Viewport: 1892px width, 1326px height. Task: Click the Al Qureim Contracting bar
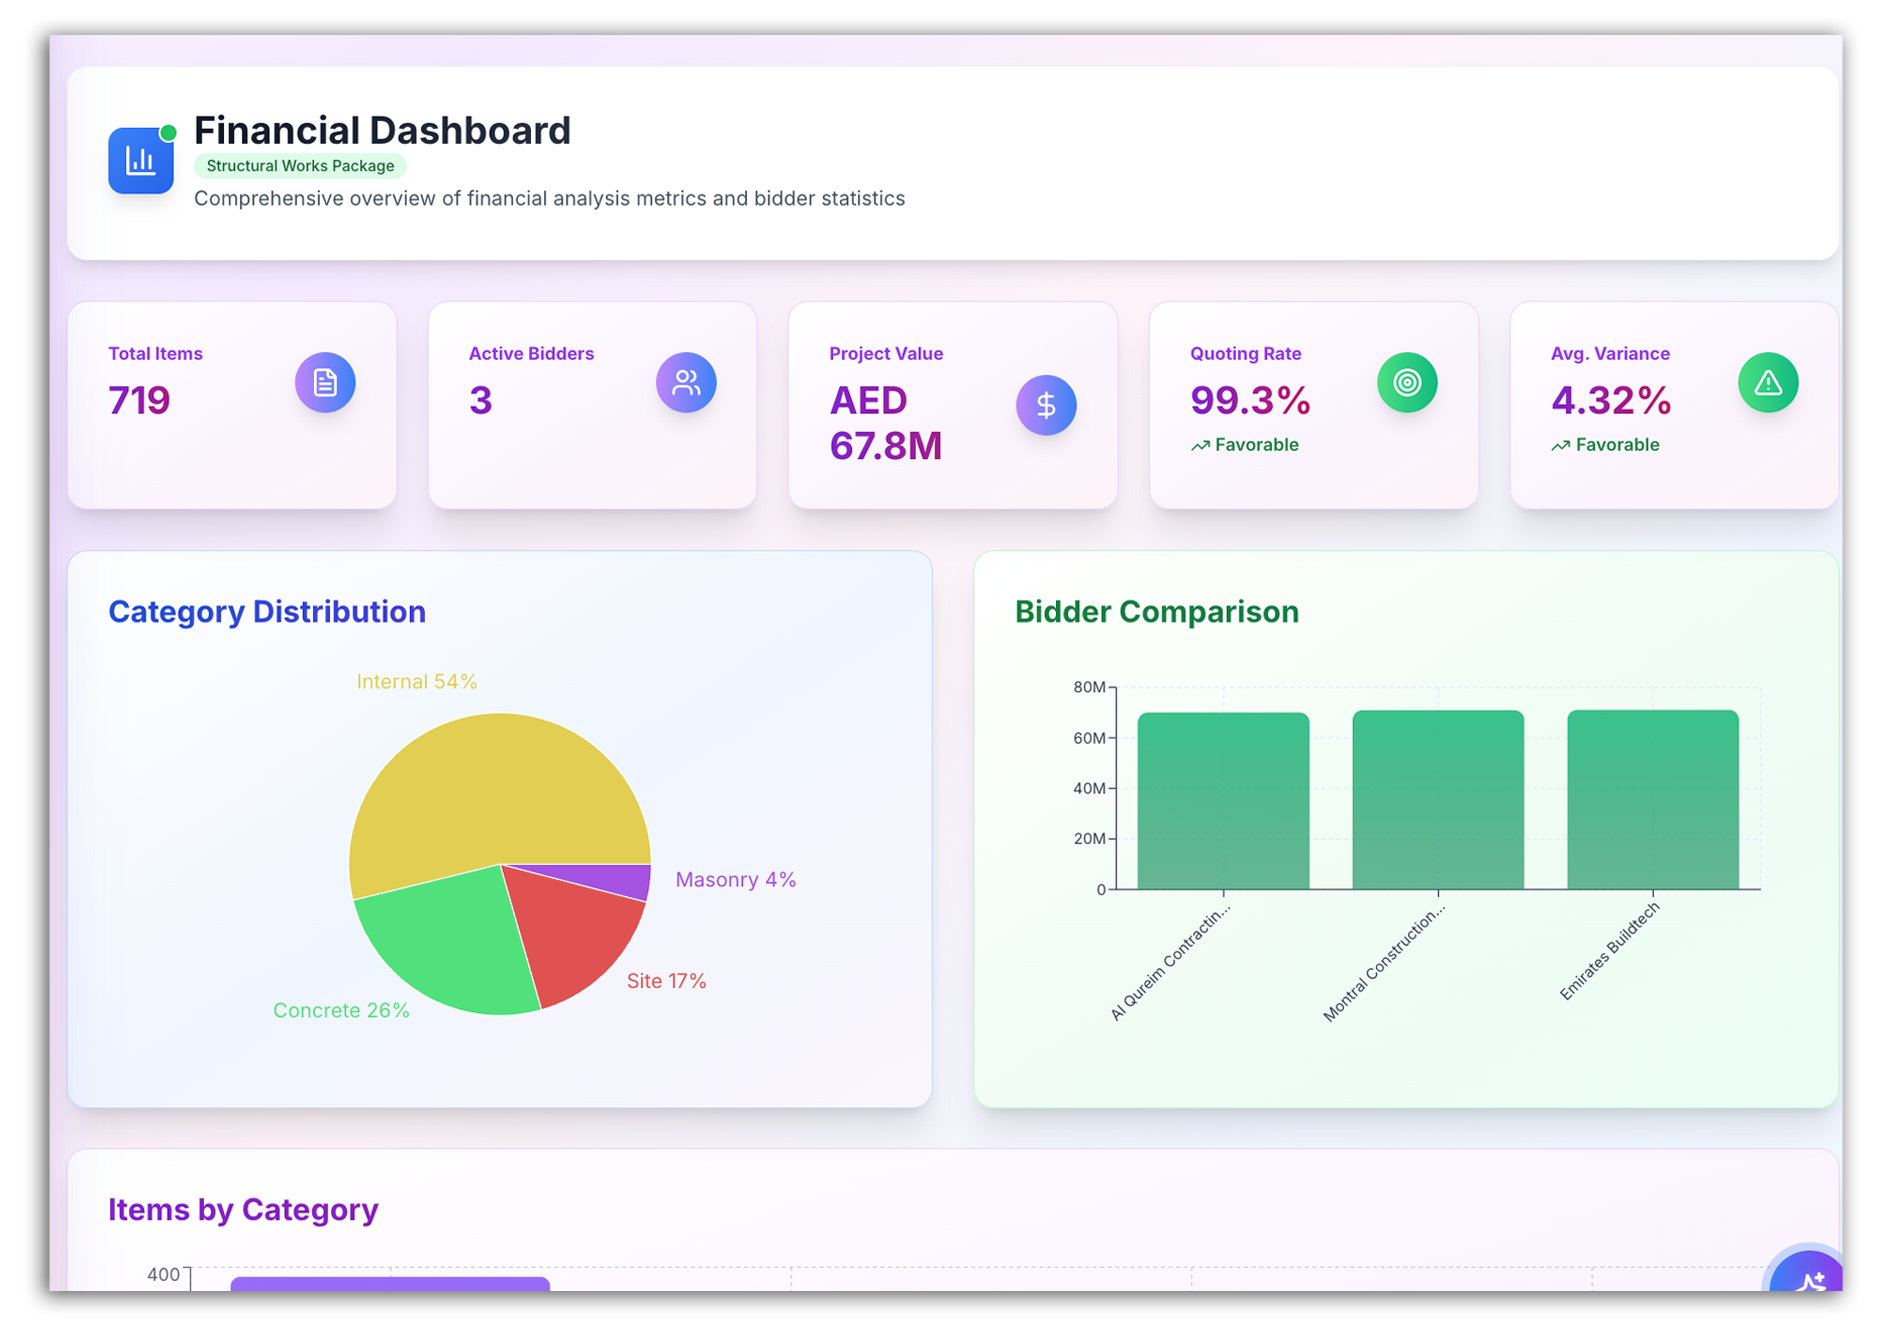click(1223, 800)
